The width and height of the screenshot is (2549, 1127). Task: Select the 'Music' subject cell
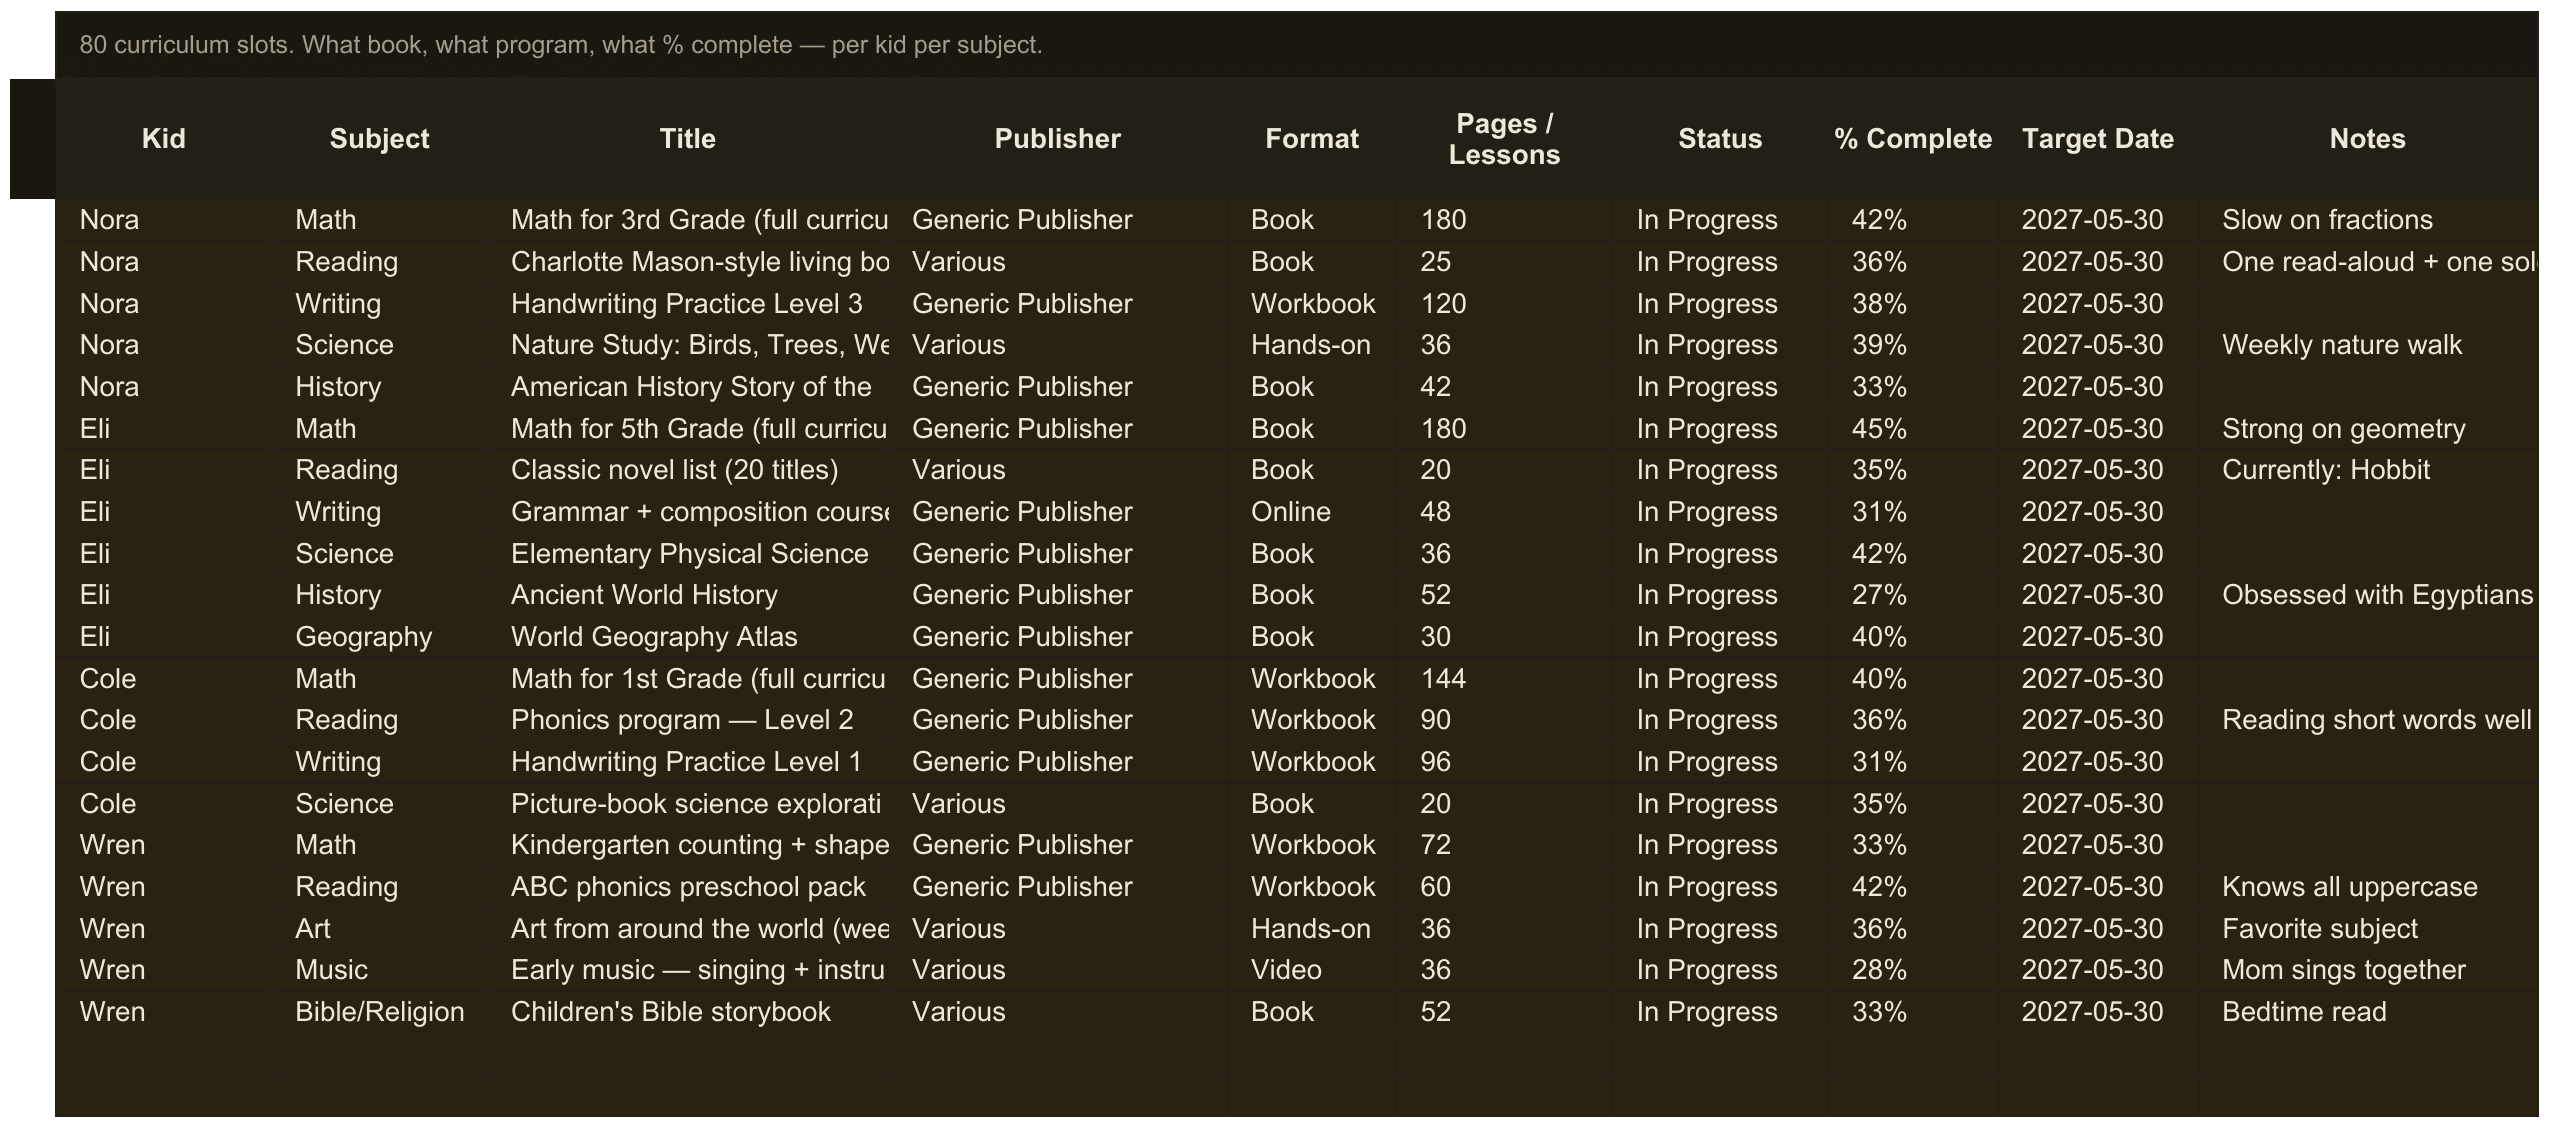pyautogui.click(x=380, y=970)
